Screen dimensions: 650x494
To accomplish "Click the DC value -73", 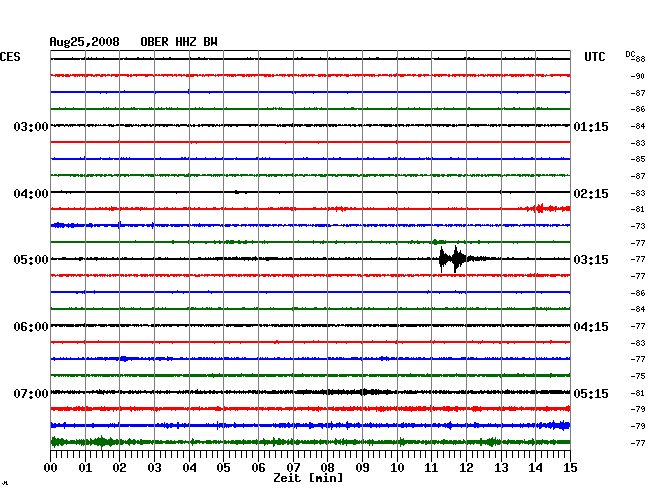I will tap(638, 226).
